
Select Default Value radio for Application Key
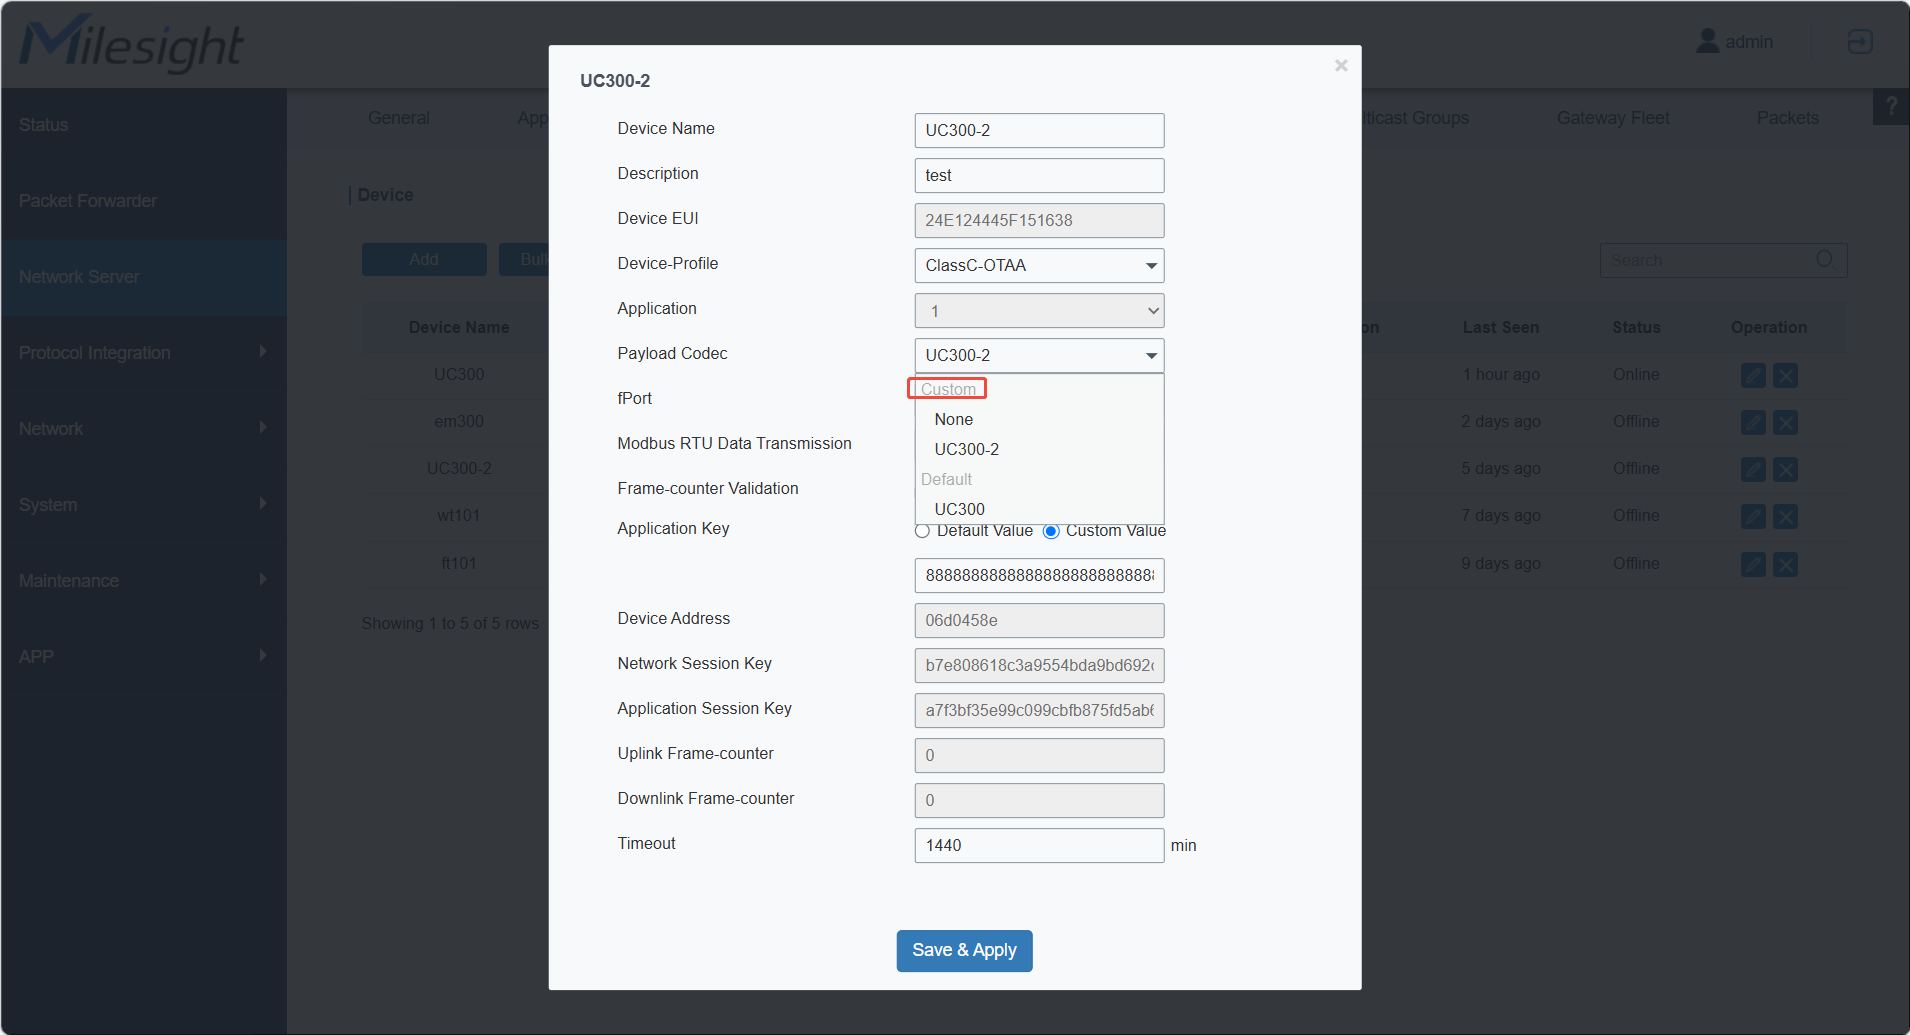[x=922, y=531]
